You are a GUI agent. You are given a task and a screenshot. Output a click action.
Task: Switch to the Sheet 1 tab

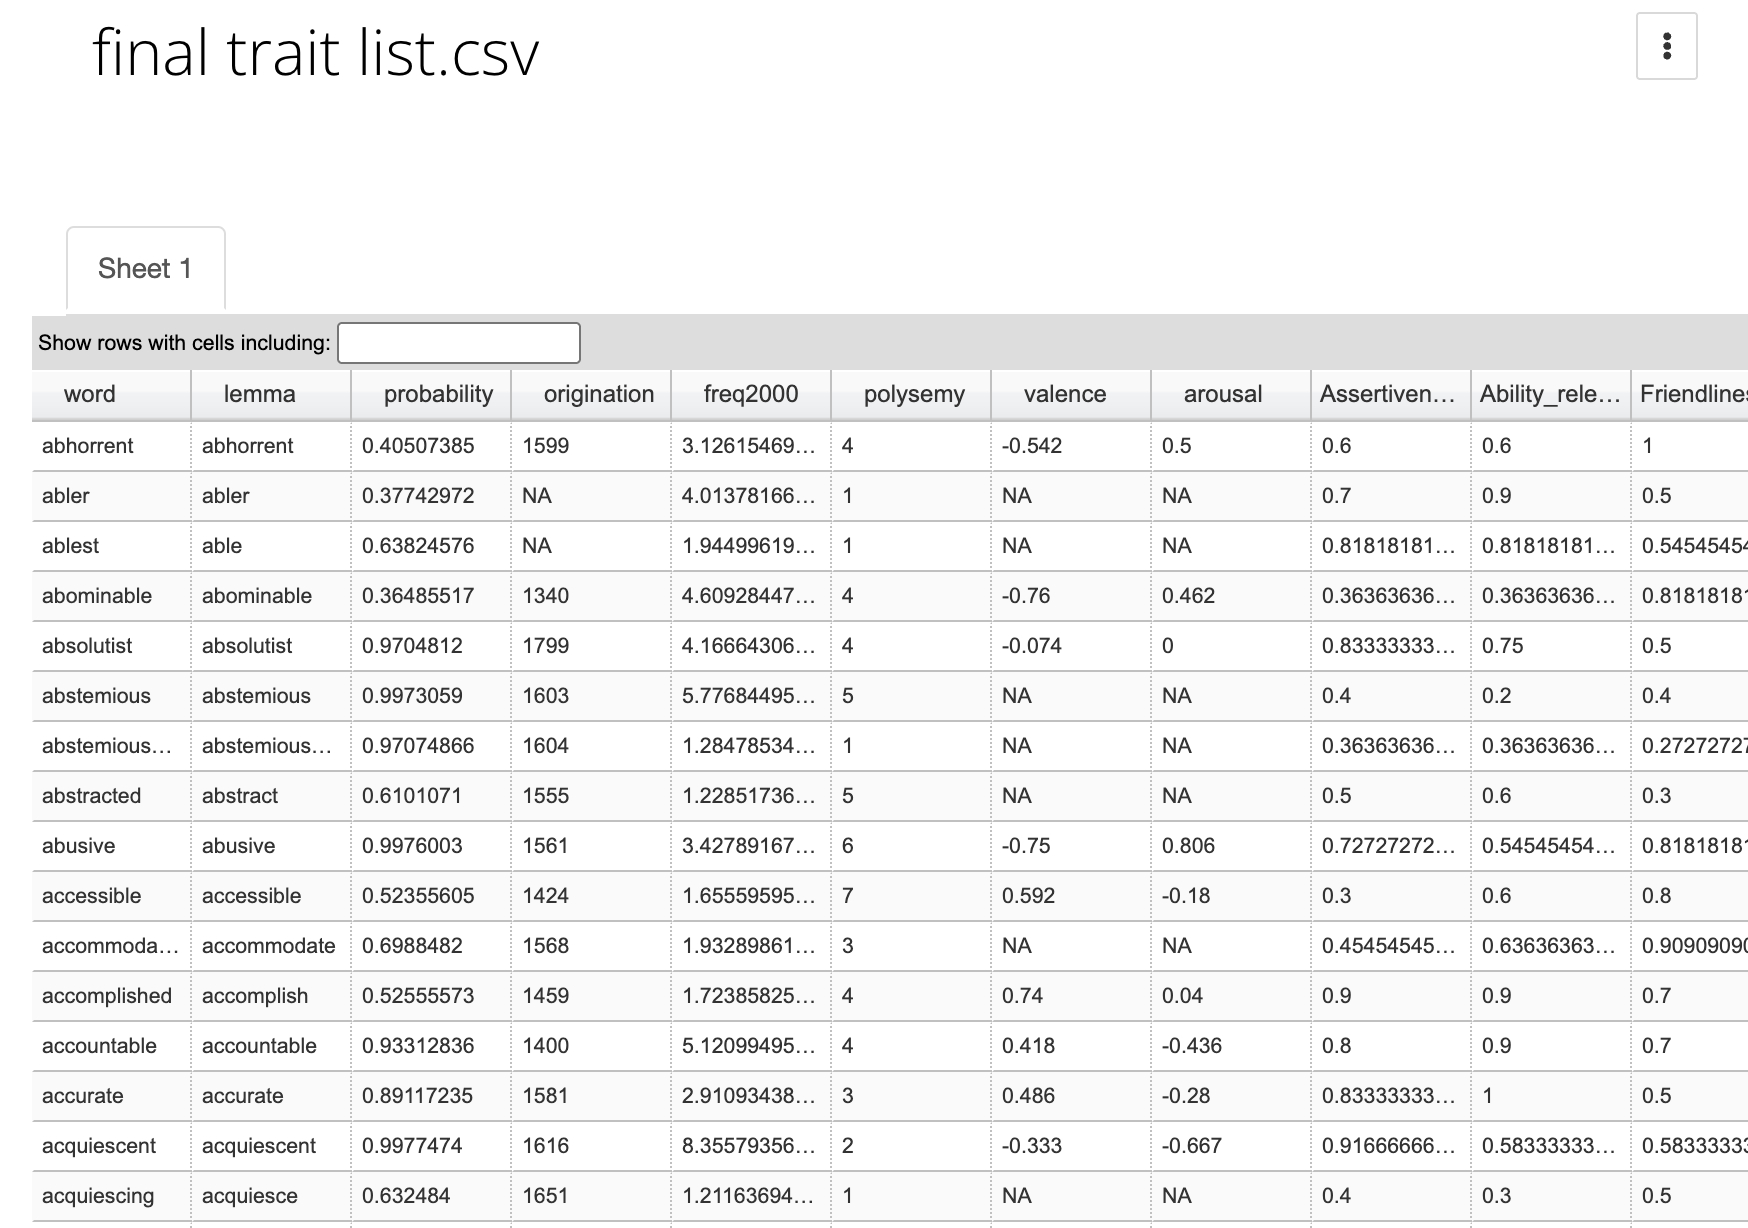tap(145, 269)
